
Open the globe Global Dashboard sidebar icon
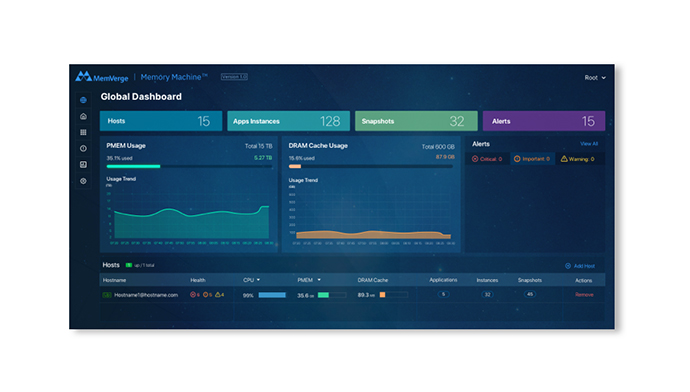pyautogui.click(x=83, y=100)
